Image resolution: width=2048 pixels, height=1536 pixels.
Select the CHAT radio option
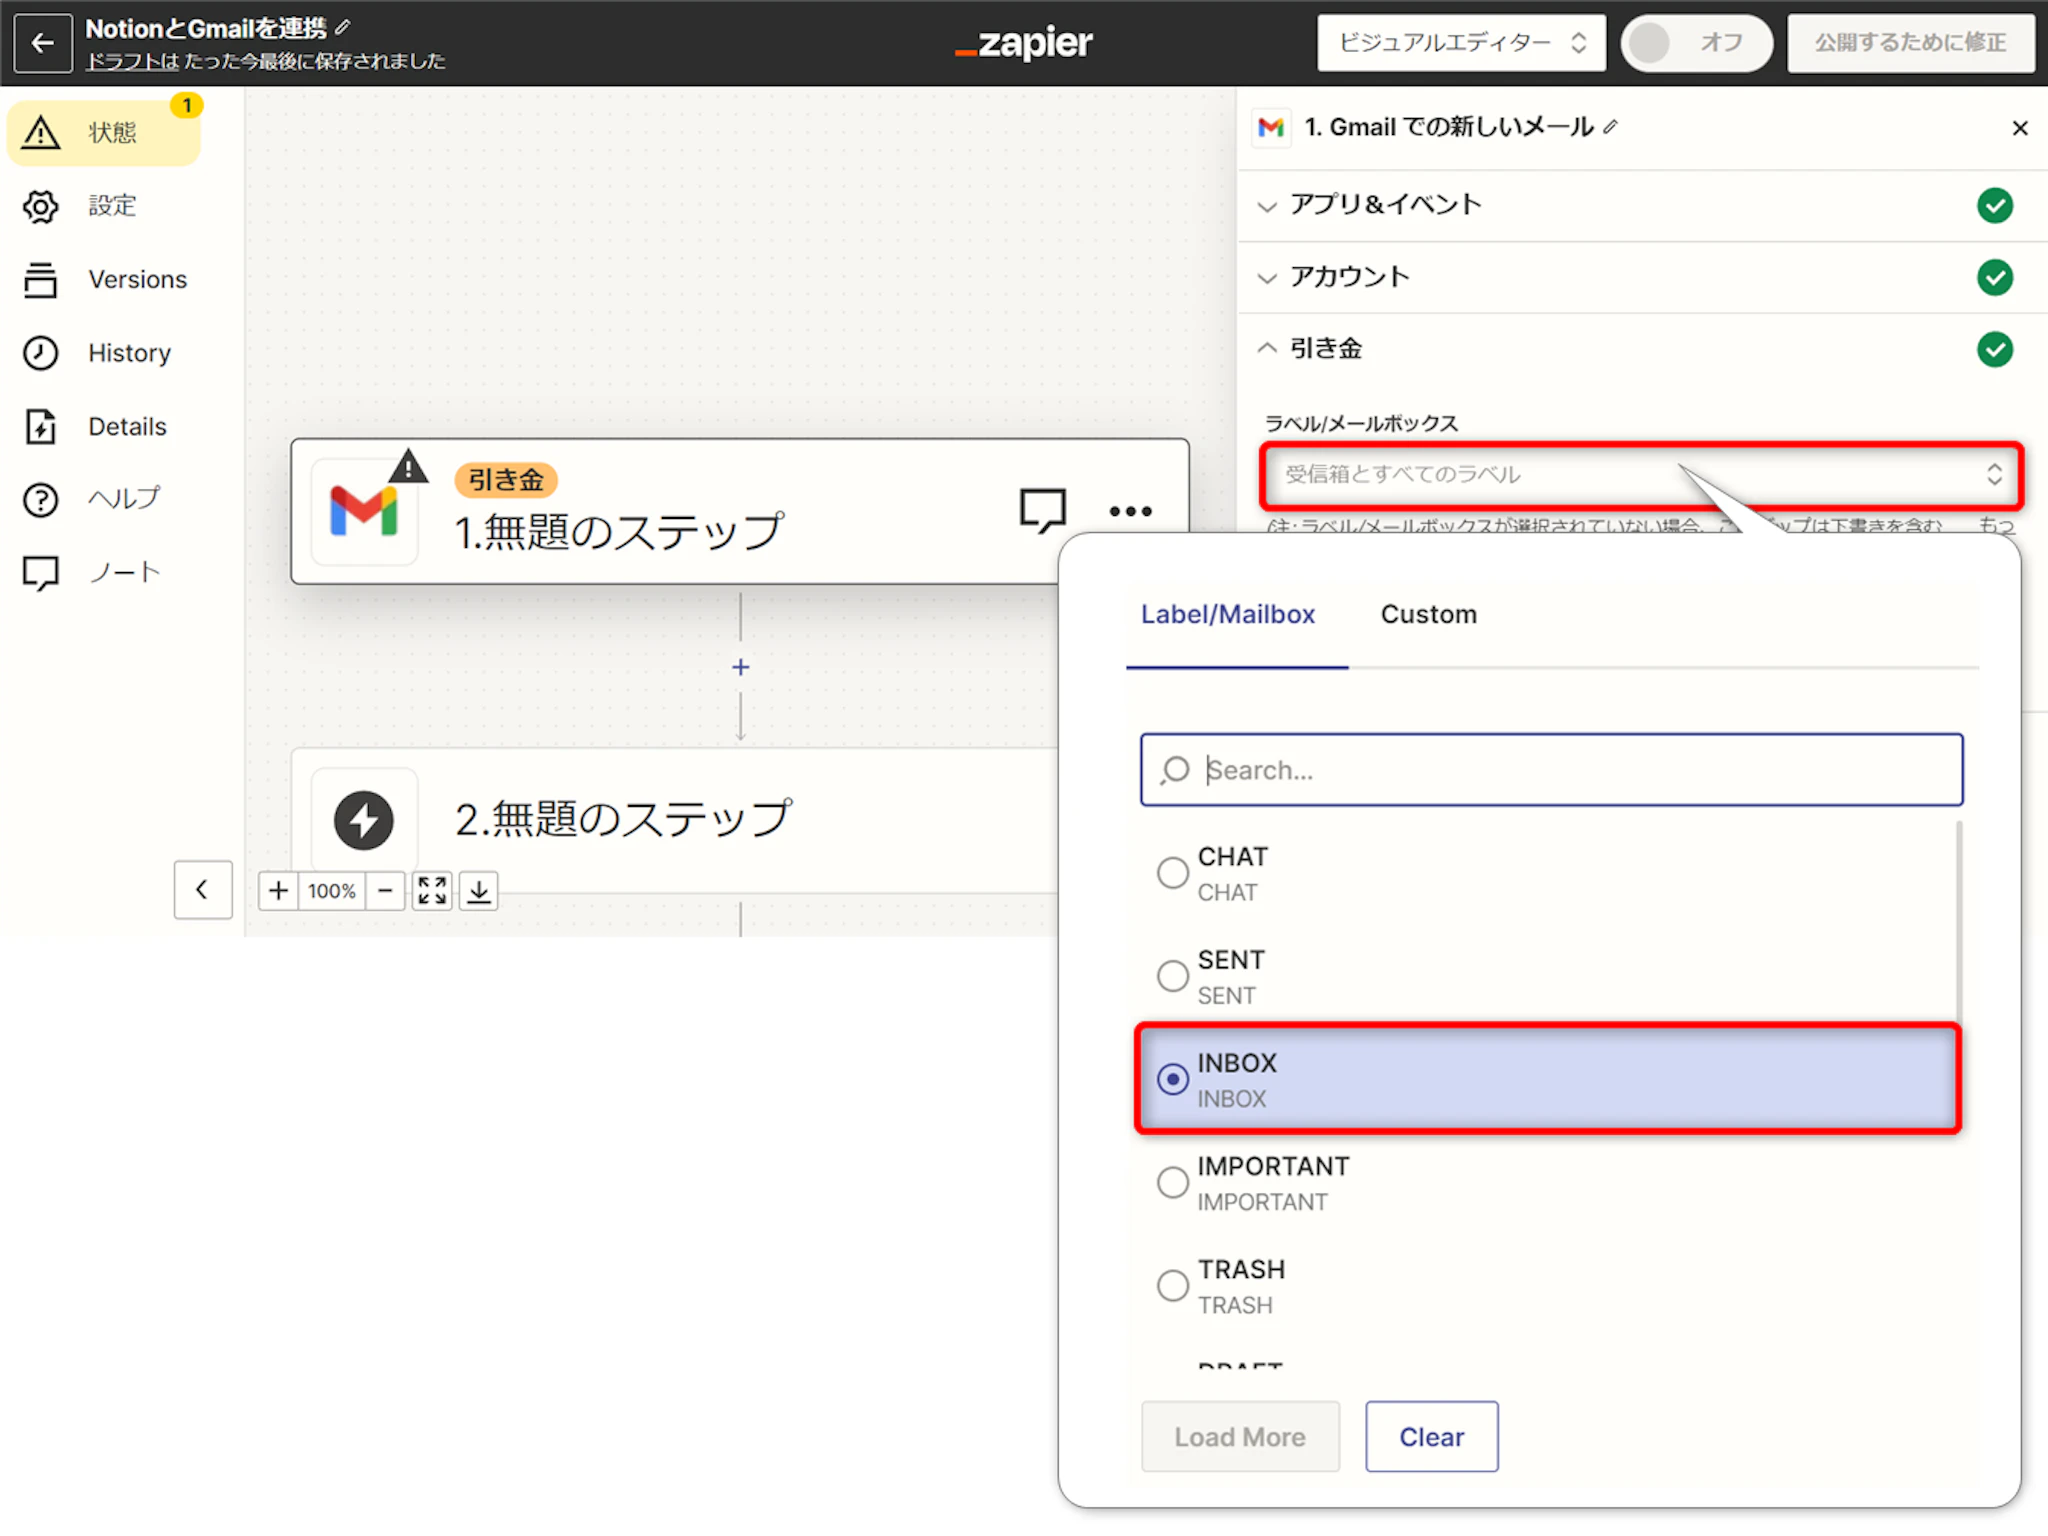coord(1172,873)
